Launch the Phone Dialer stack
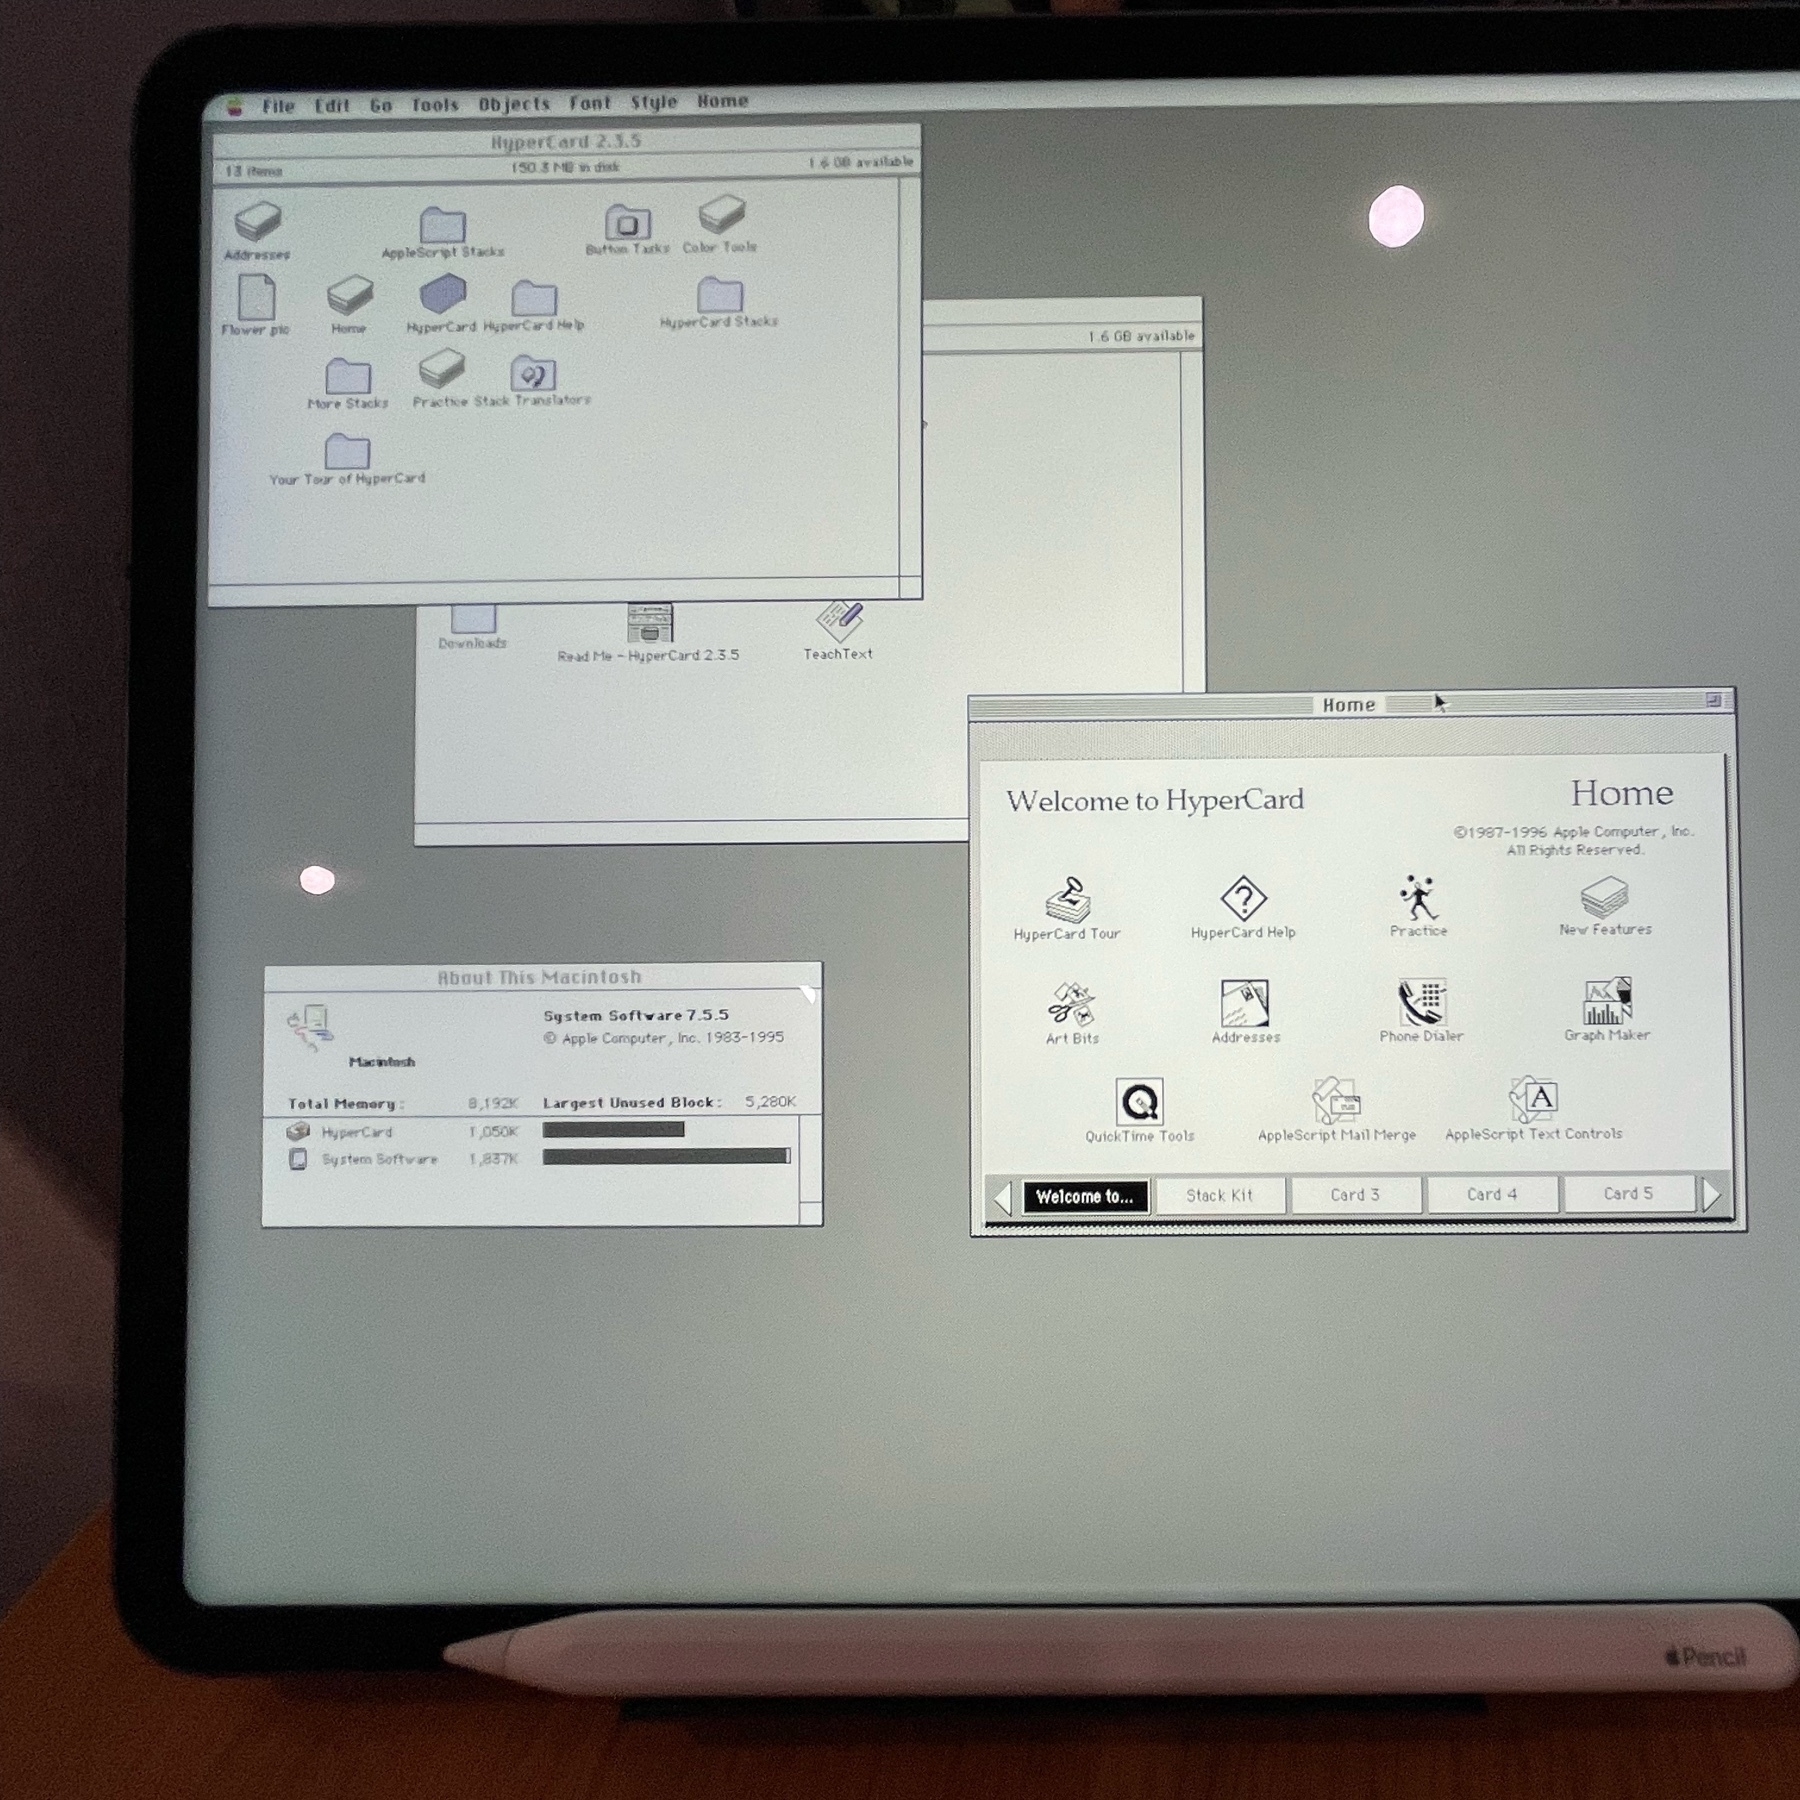This screenshot has width=1800, height=1800. (1421, 1003)
